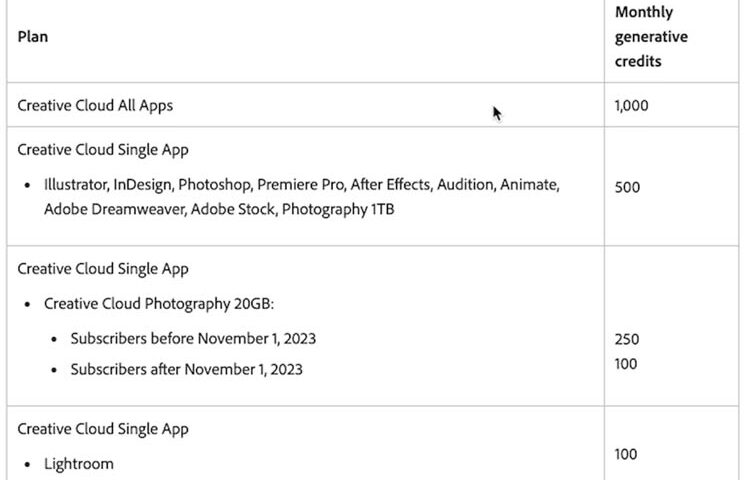Click the 250 credits value
The width and height of the screenshot is (750, 480).
pos(627,339)
